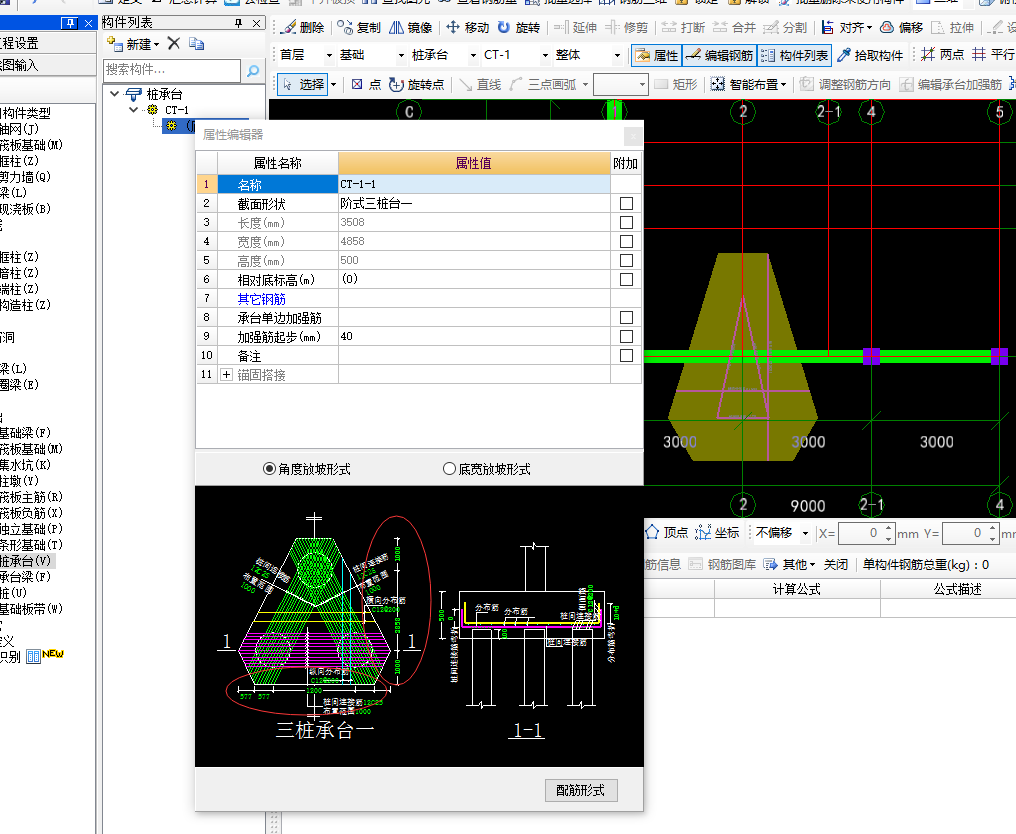Select 独立基础(P) in the component type list
The height and width of the screenshot is (834, 1016).
[x=31, y=529]
